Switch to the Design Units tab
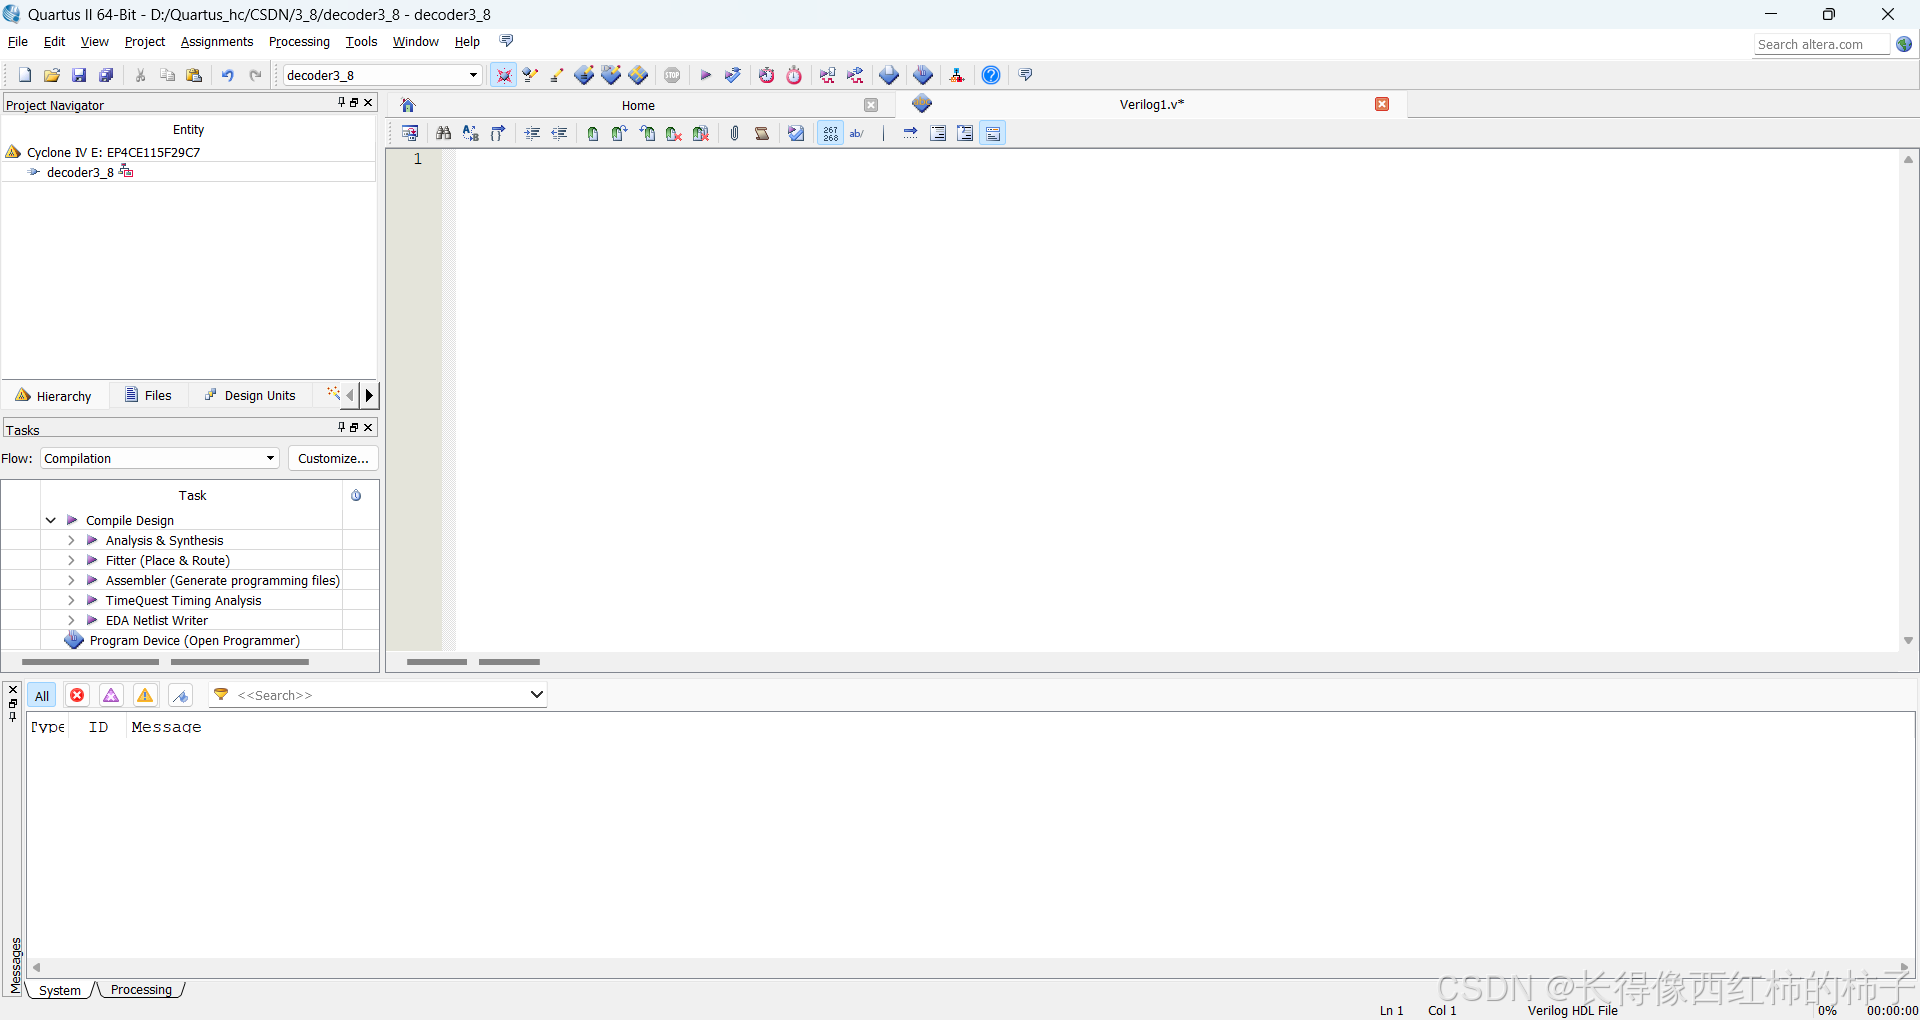This screenshot has height=1020, width=1920. (250, 395)
